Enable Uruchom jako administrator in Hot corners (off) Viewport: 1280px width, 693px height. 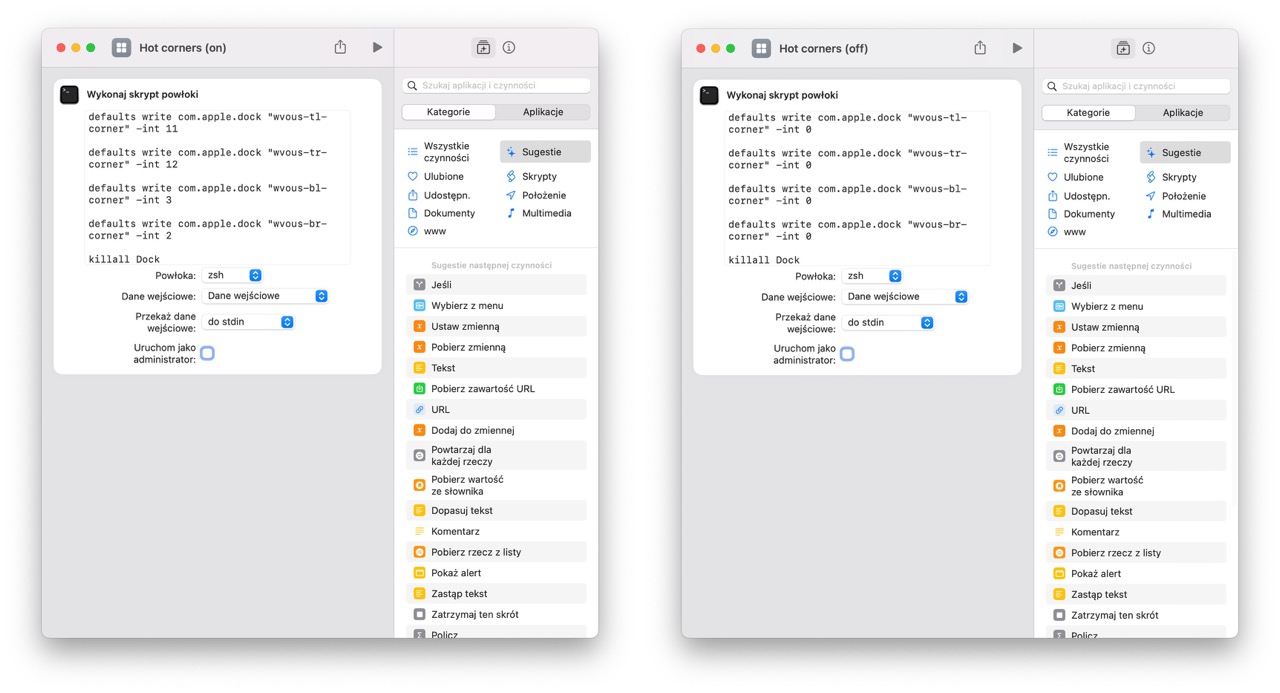tap(847, 354)
